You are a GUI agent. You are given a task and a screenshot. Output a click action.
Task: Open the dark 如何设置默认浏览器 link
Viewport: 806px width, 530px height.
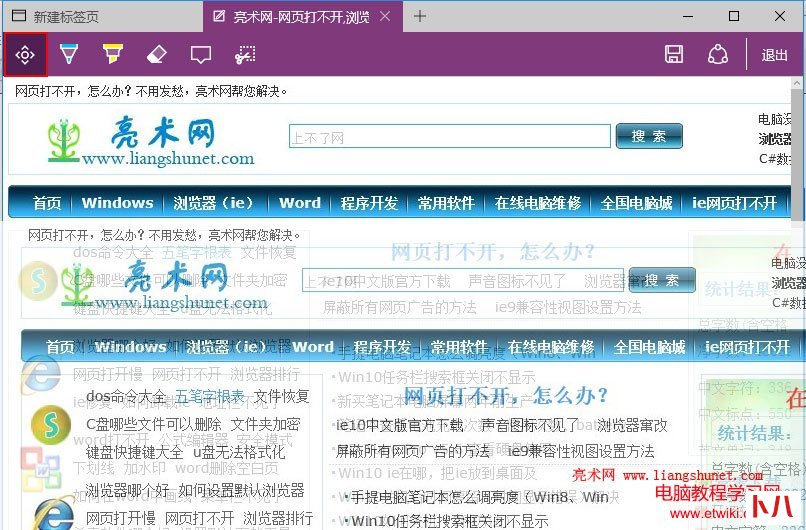pos(242,490)
